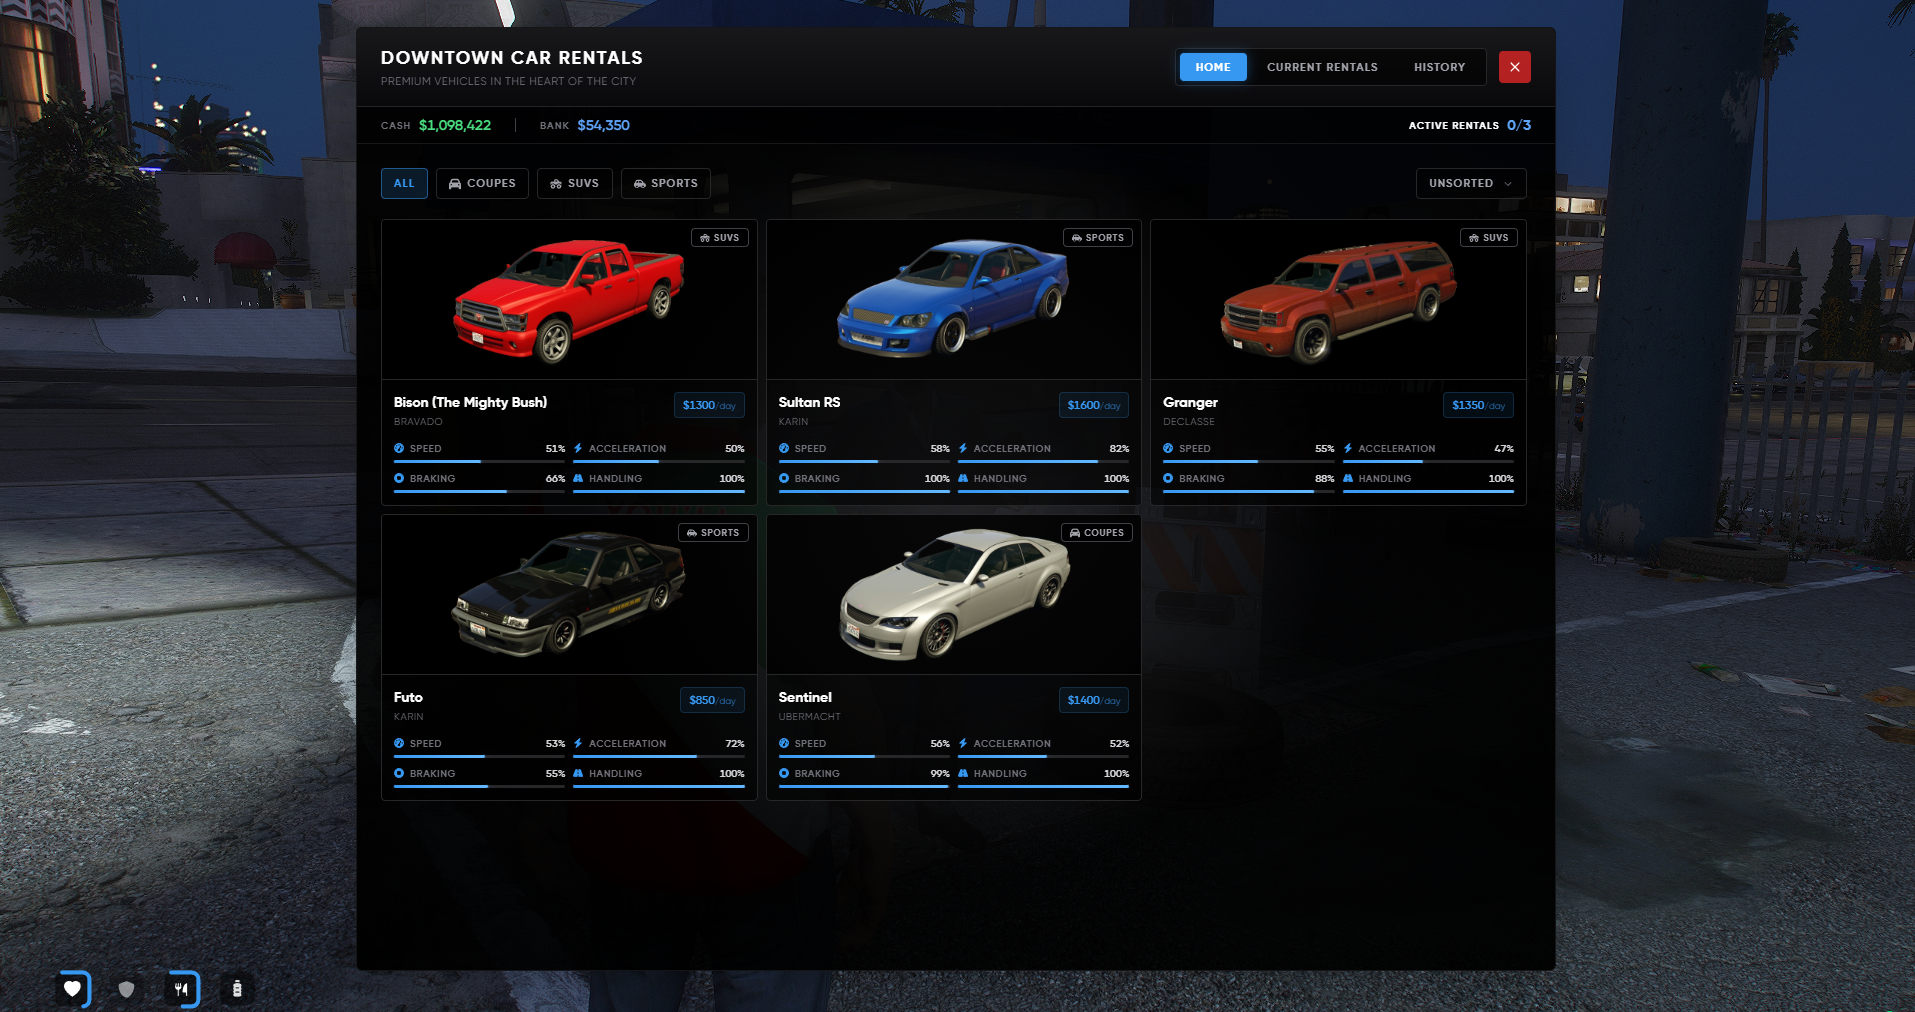Click the 'DECLASSE' manufacturer label
The image size is (1915, 1012).
pos(1189,422)
